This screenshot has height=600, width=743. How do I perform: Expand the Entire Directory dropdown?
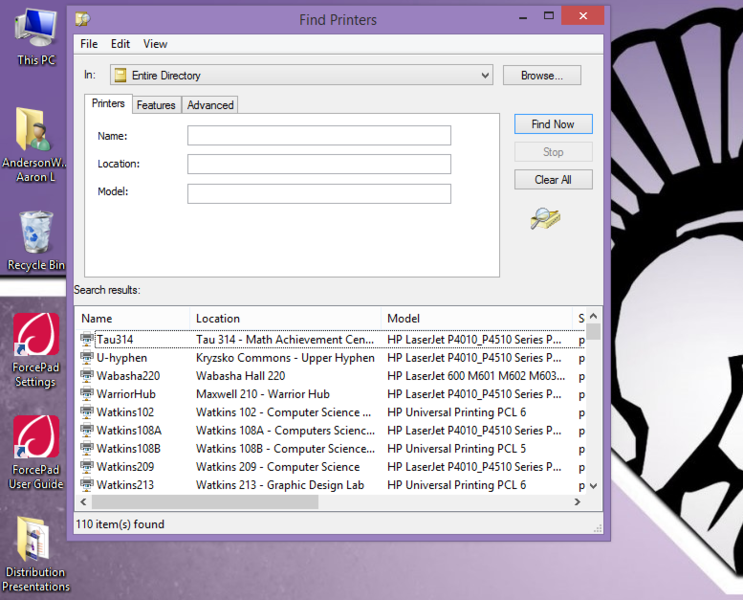485,75
